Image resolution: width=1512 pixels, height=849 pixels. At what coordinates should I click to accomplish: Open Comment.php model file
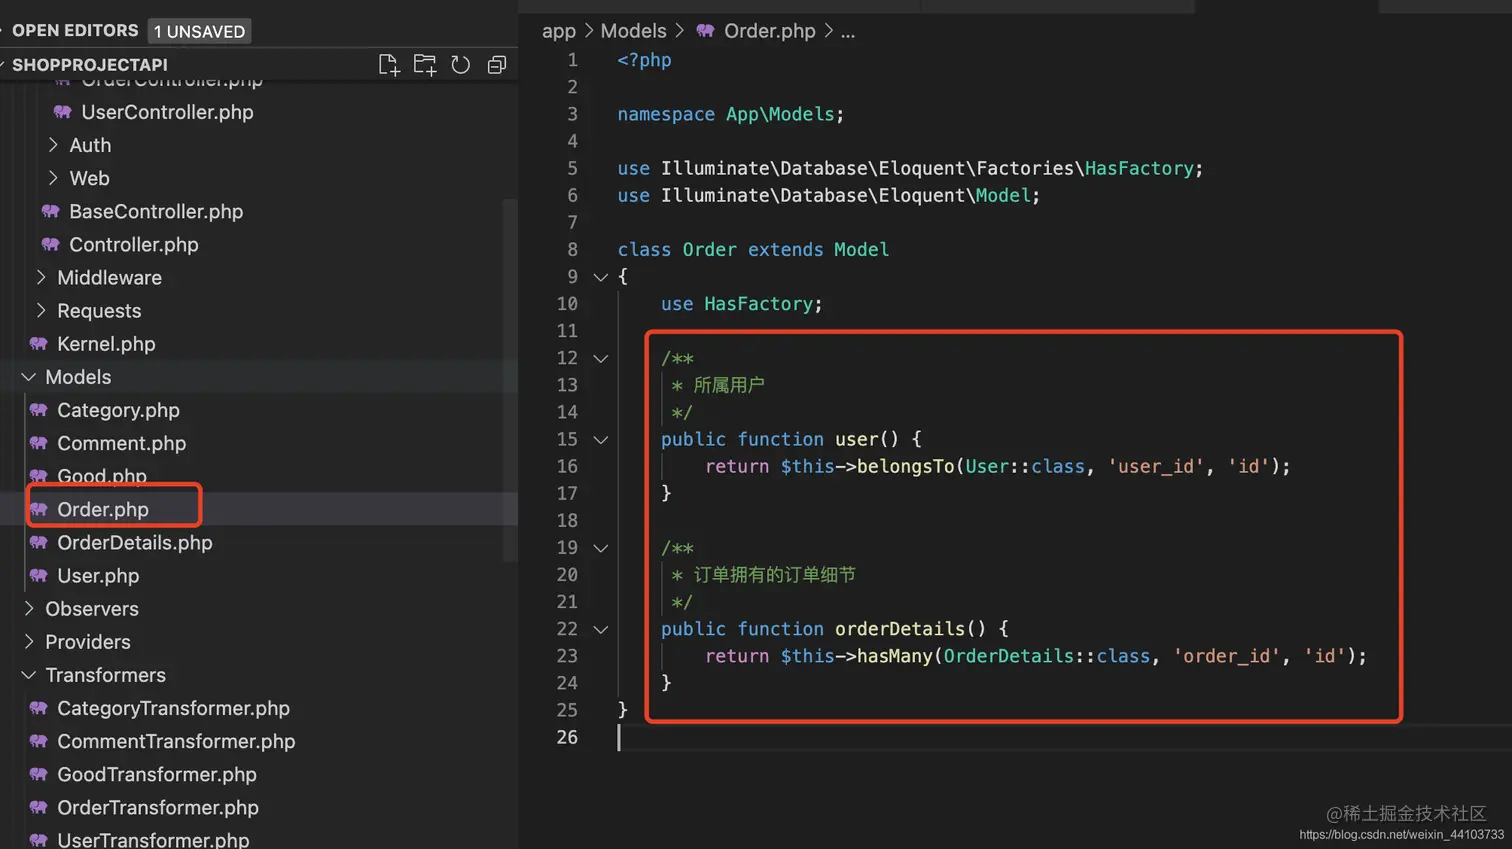tap(121, 442)
